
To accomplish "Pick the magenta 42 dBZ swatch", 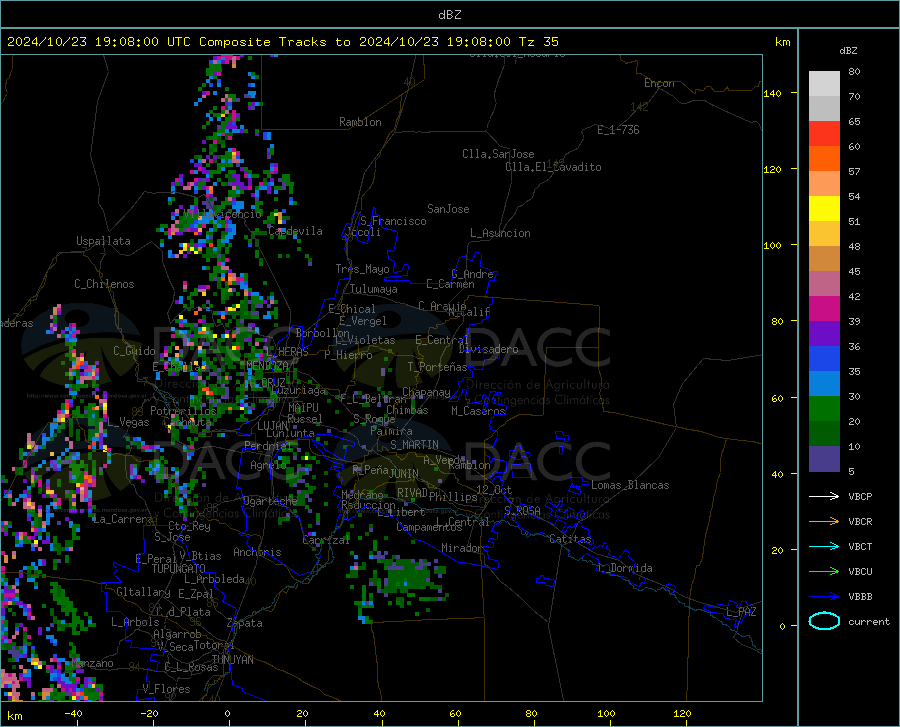I will click(x=824, y=309).
